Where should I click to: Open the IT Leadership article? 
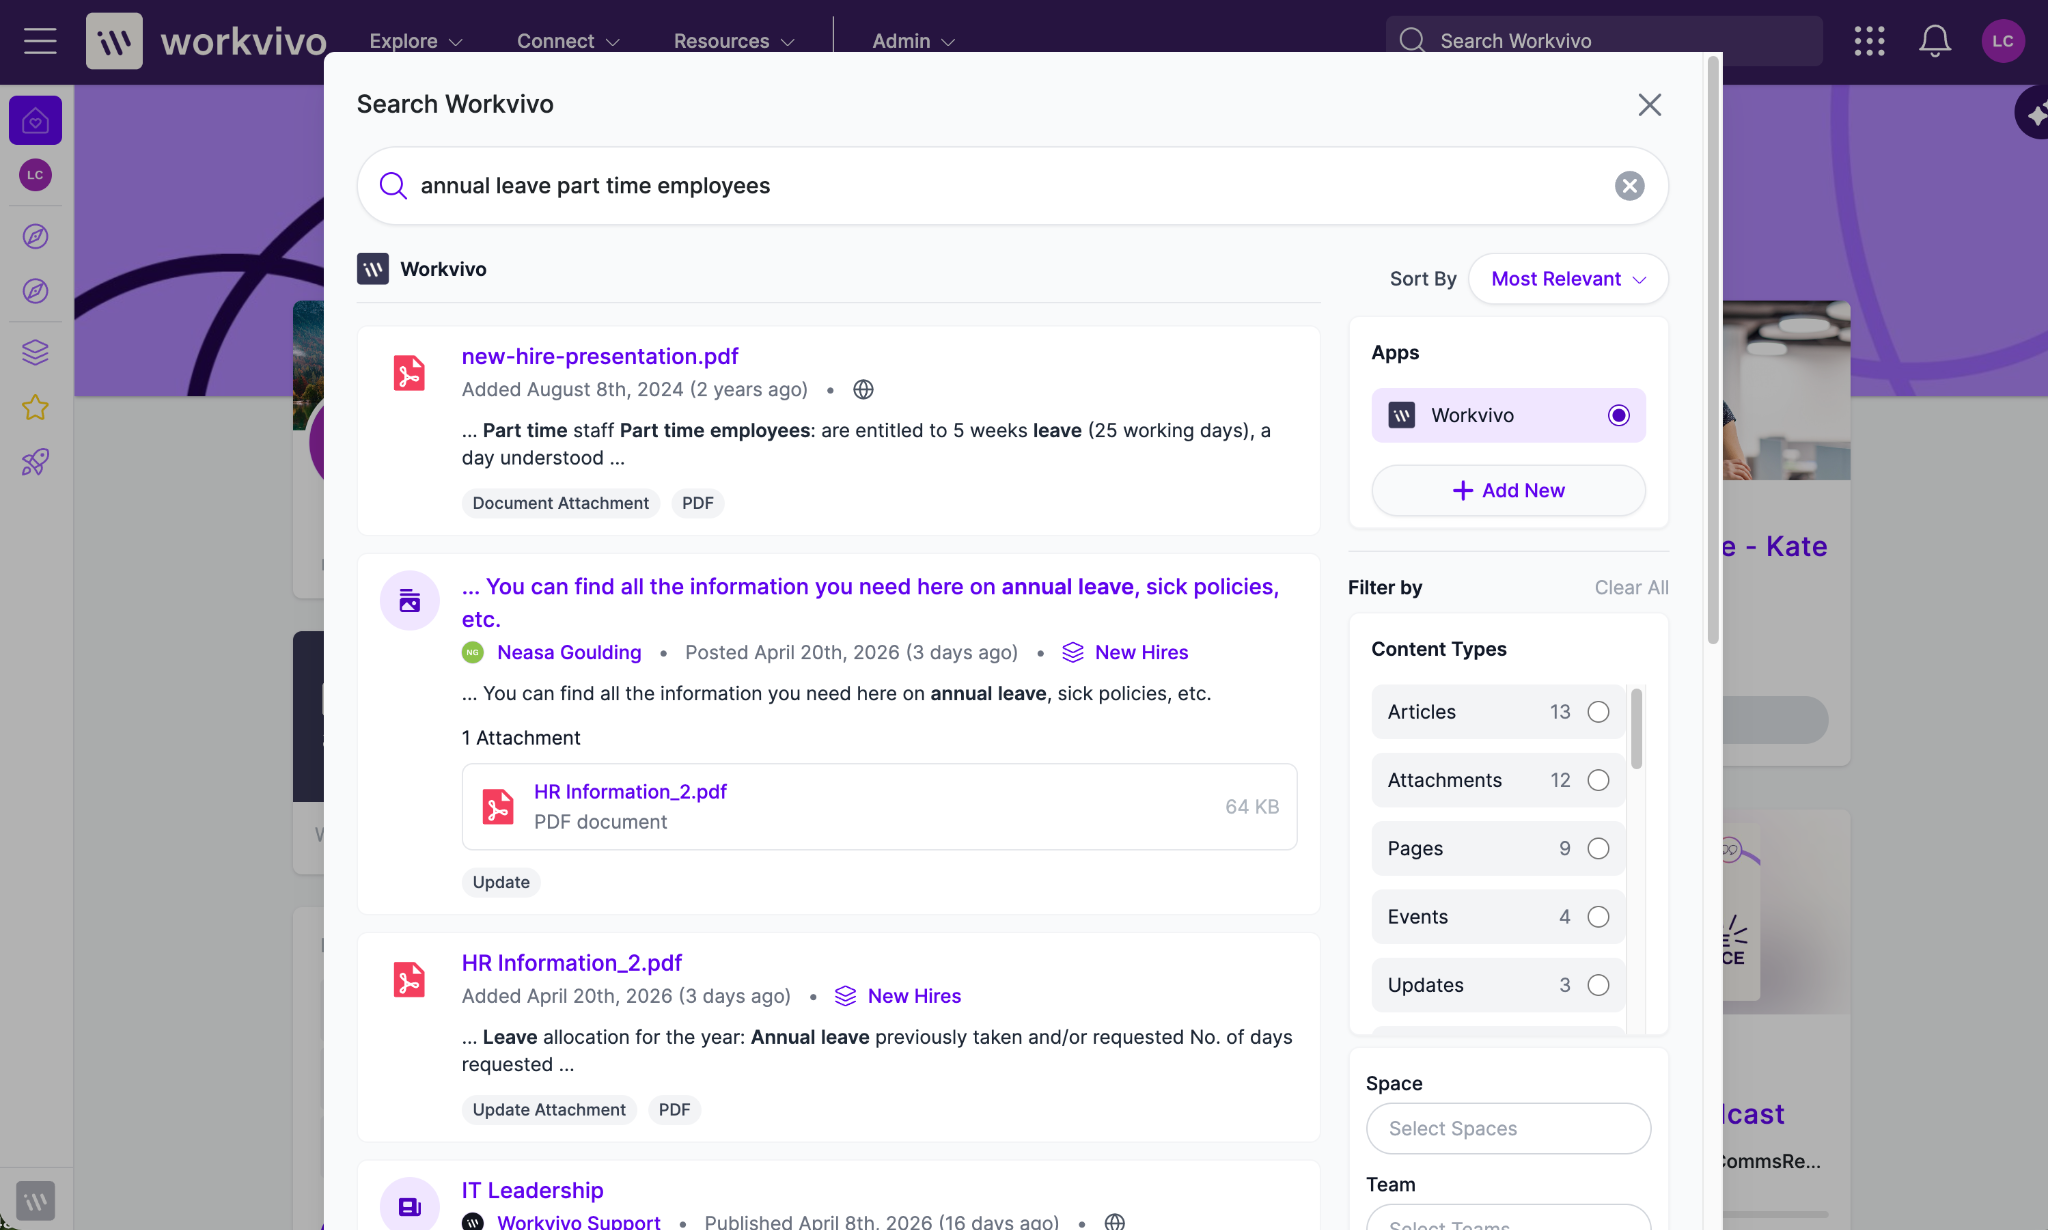coord(532,1191)
